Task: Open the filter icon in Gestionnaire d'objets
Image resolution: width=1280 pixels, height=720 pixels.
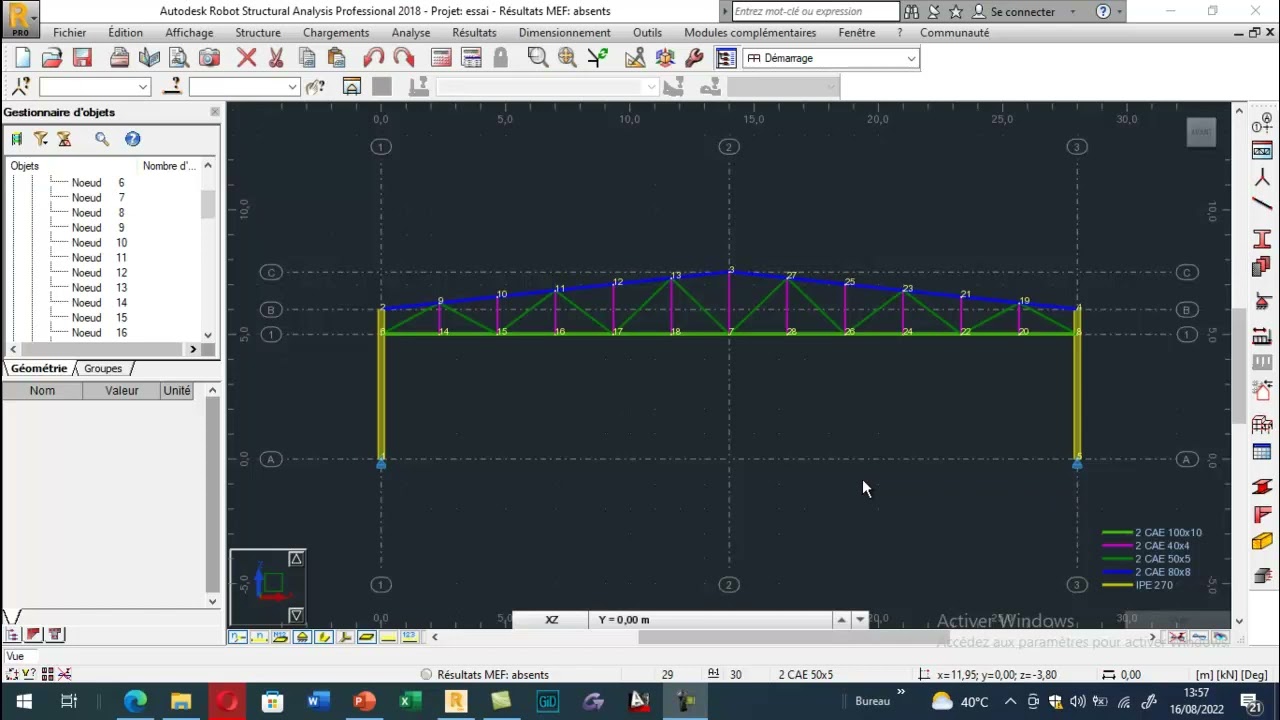Action: pyautogui.click(x=41, y=139)
